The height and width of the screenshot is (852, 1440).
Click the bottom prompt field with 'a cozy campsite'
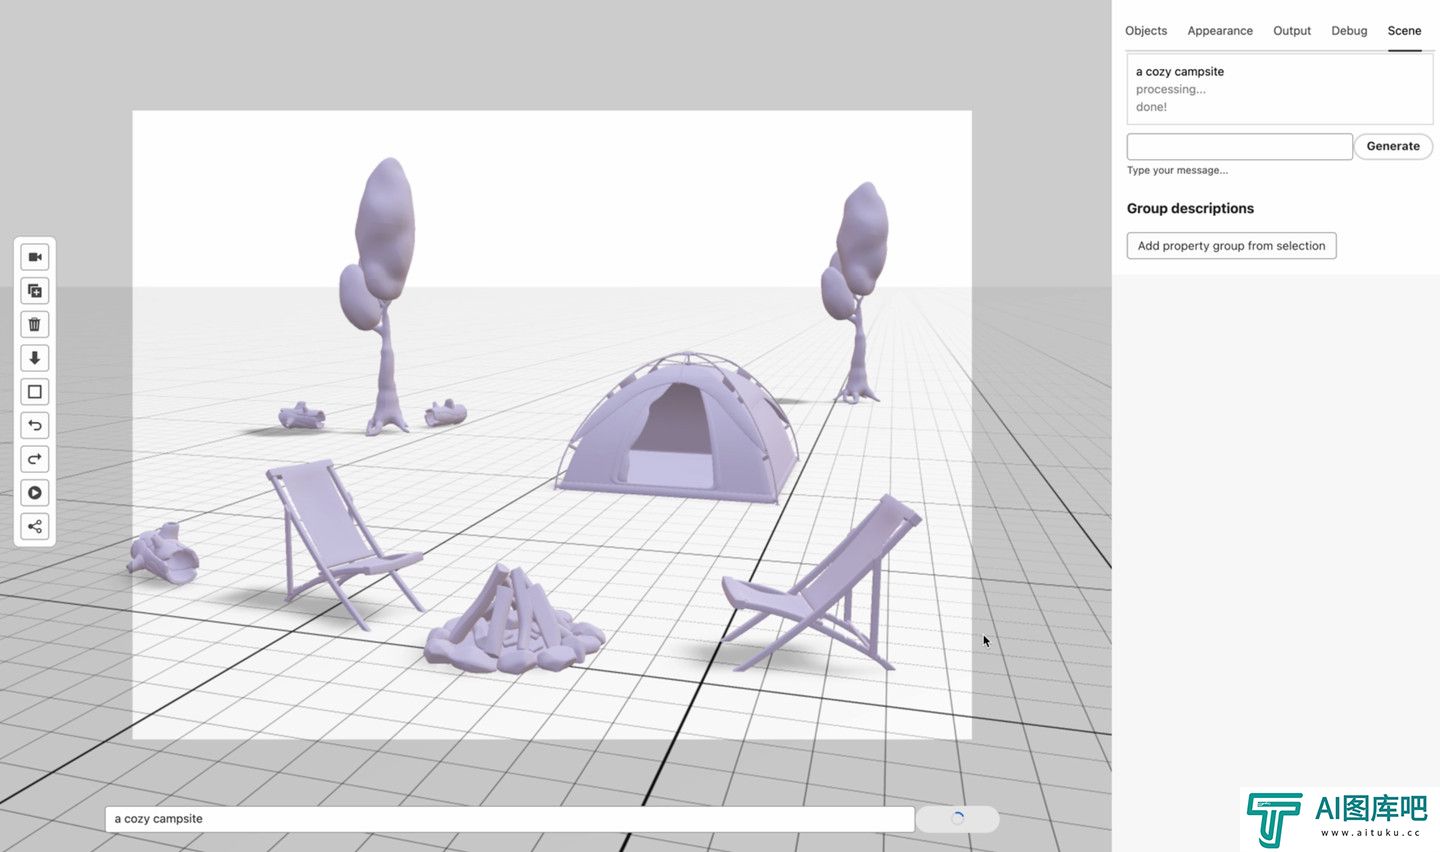[x=510, y=819]
